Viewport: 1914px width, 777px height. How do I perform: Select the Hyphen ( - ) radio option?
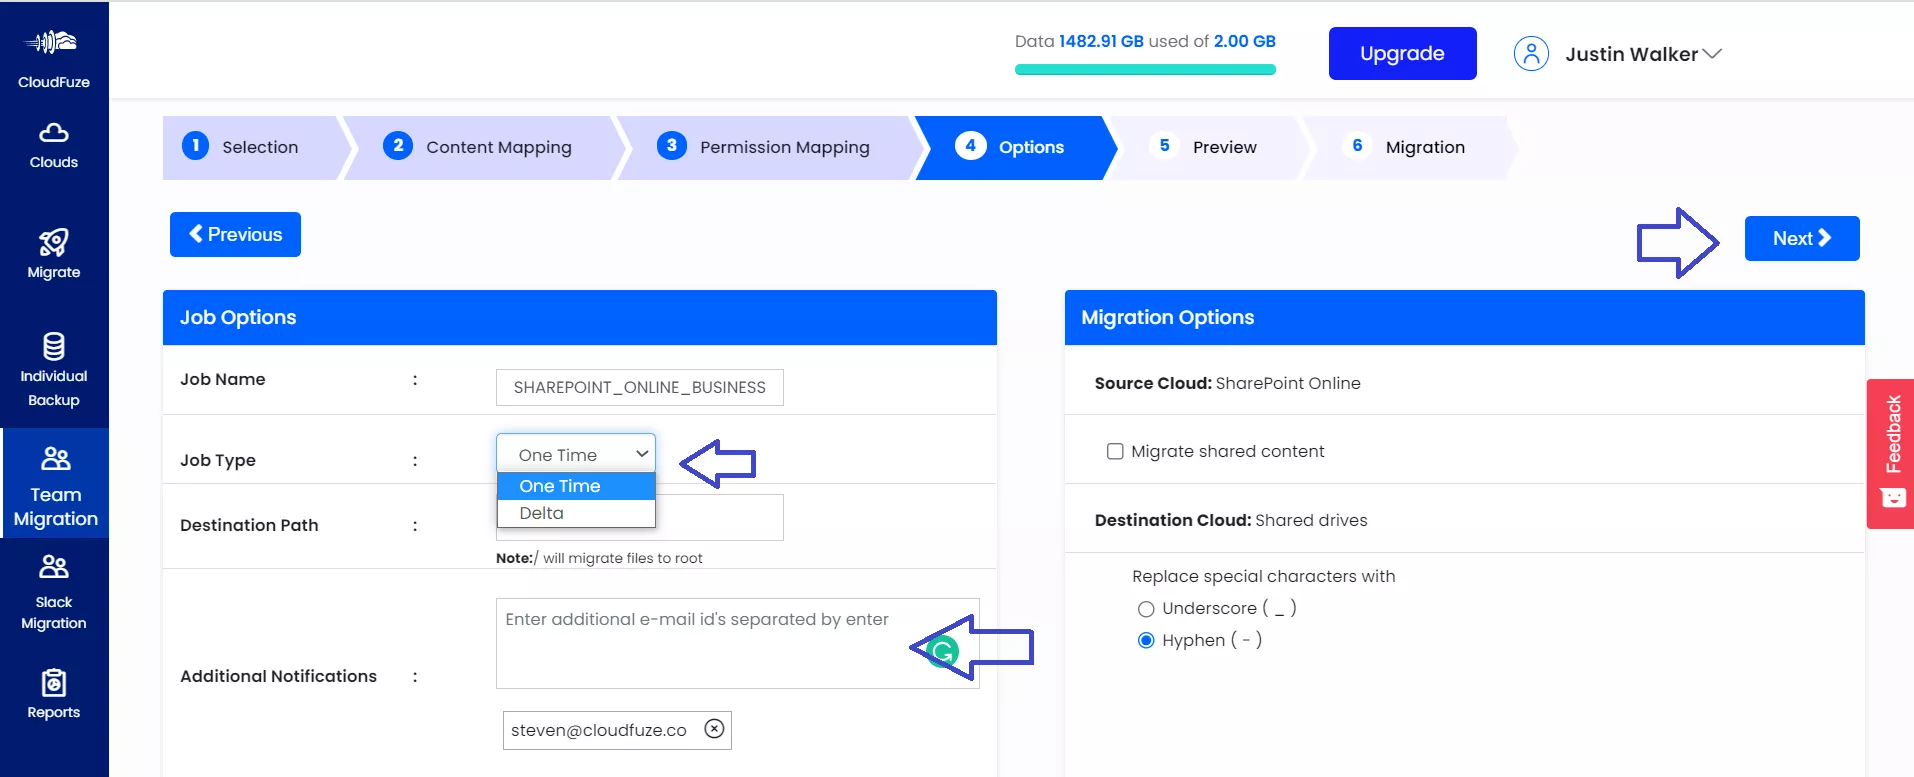[1146, 641]
